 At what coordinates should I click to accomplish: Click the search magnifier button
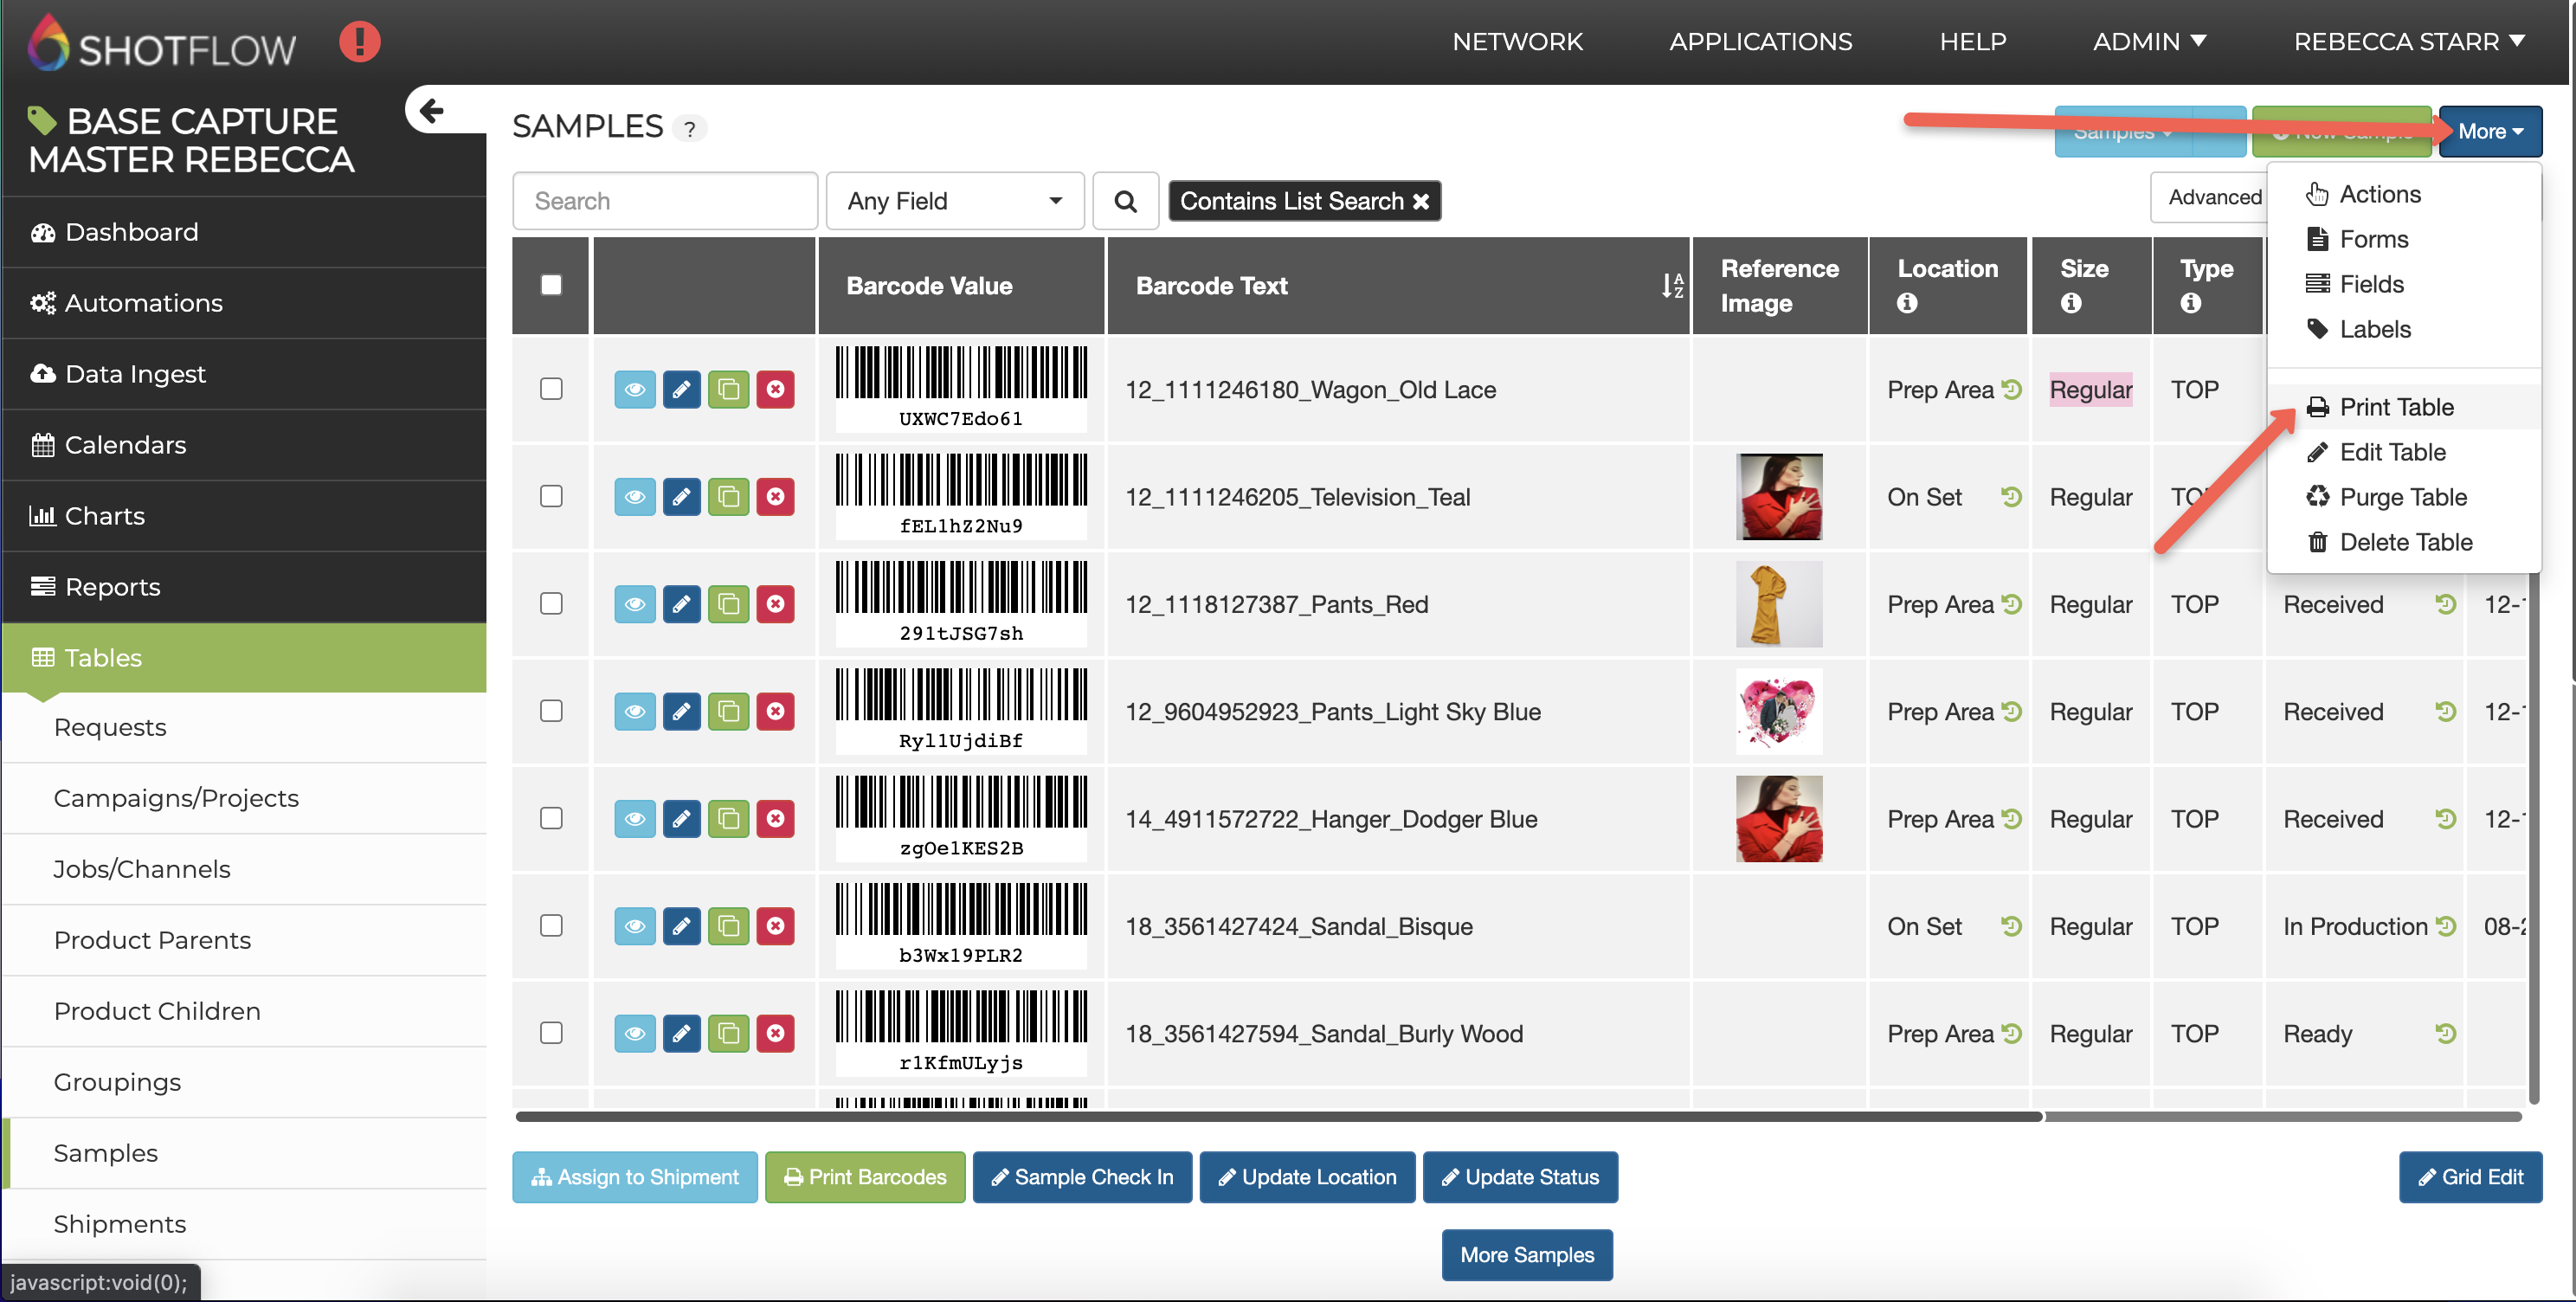point(1125,201)
